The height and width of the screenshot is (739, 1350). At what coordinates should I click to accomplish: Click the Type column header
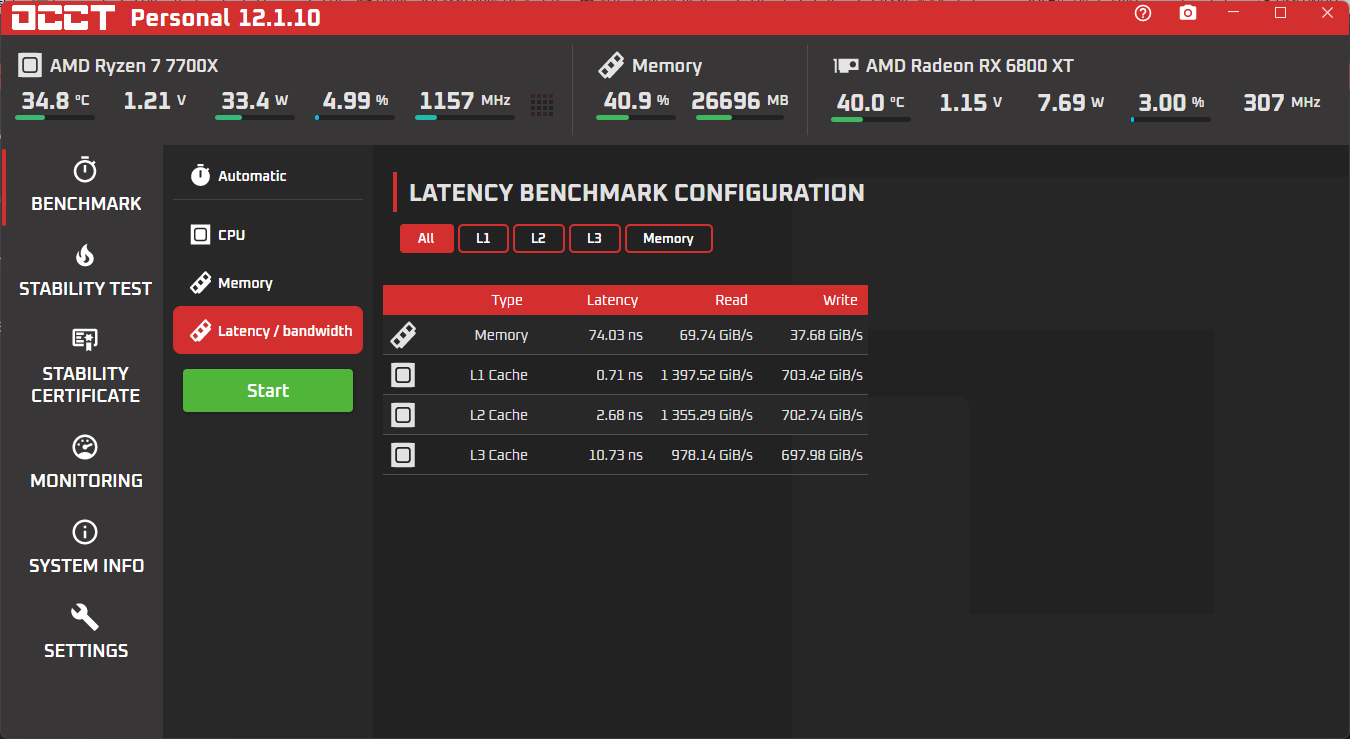[x=507, y=300]
